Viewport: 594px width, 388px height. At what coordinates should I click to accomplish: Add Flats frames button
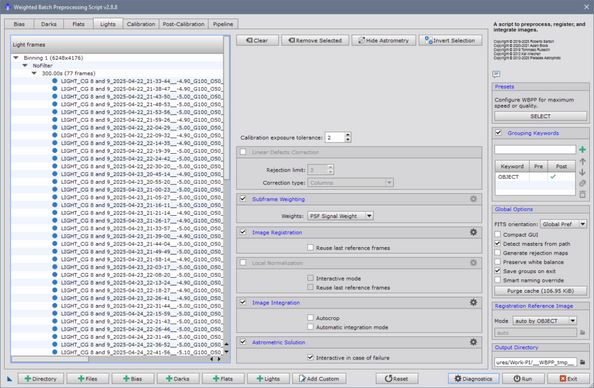tap(223, 379)
